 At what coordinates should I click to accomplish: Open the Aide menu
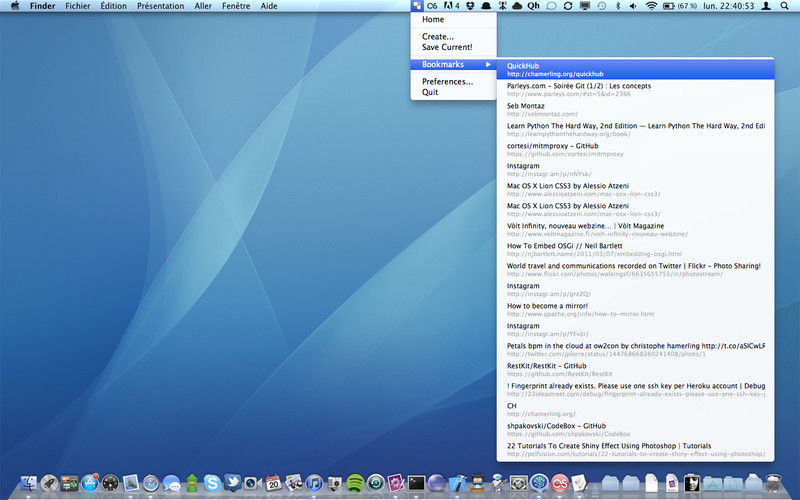click(x=269, y=6)
